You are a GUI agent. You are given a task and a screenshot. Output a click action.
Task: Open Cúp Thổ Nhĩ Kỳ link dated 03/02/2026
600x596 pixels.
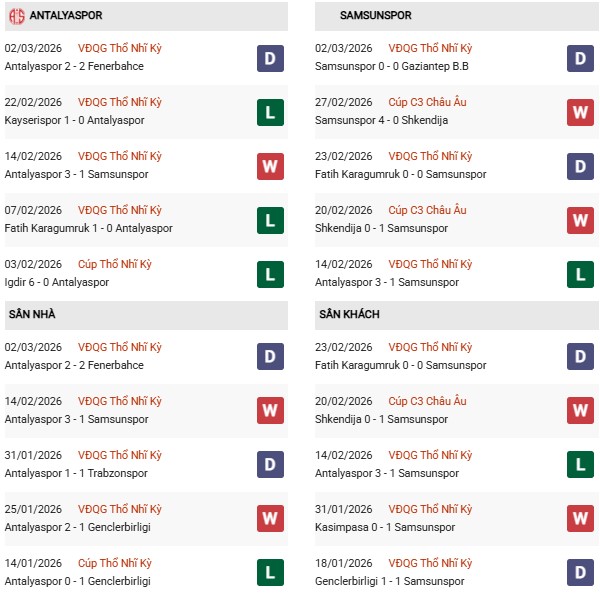[115, 264]
